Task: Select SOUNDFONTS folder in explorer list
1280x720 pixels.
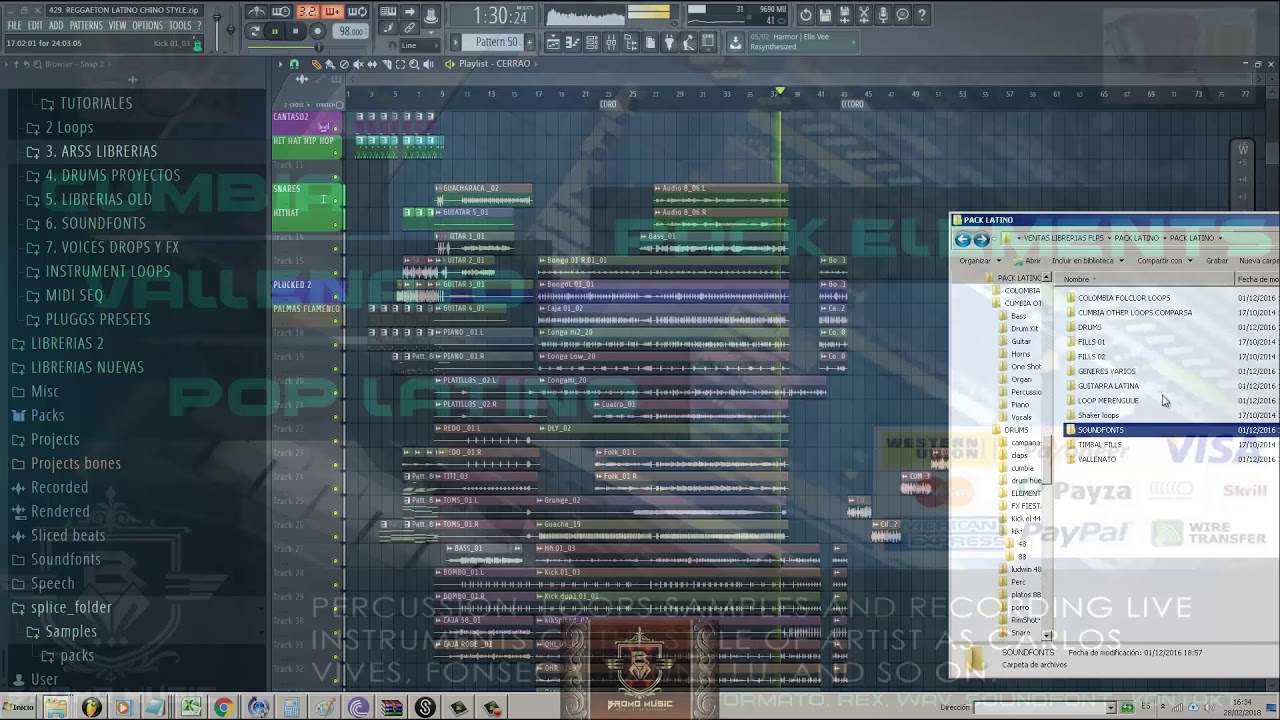Action: click(x=1170, y=430)
